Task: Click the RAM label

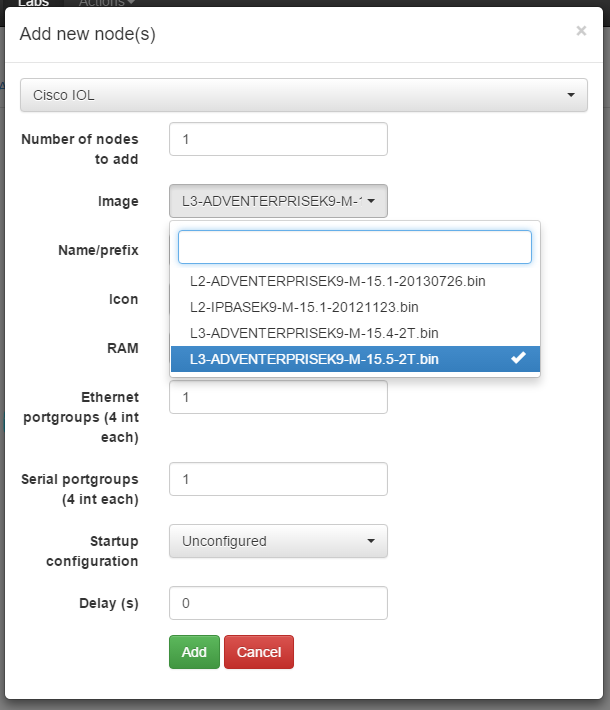Action: 123,348
